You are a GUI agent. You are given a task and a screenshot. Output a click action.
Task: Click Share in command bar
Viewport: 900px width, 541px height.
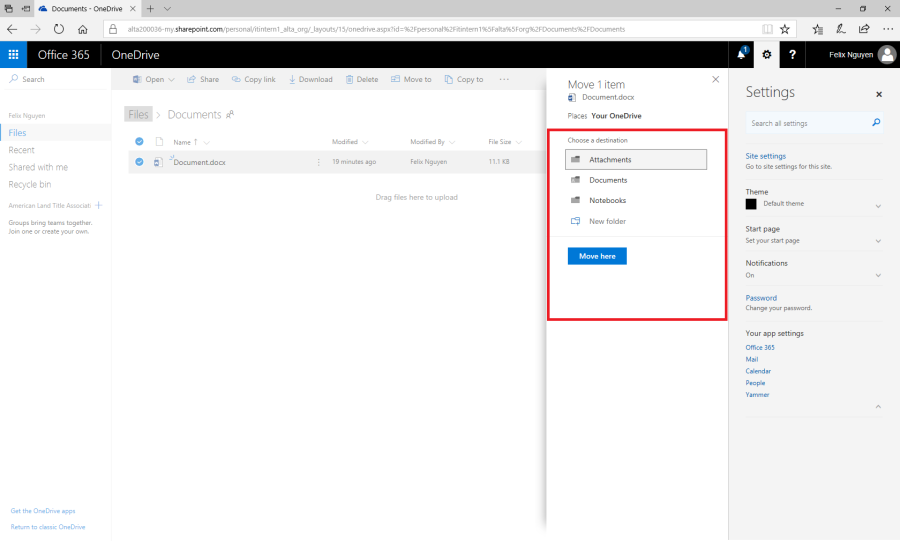(x=203, y=79)
